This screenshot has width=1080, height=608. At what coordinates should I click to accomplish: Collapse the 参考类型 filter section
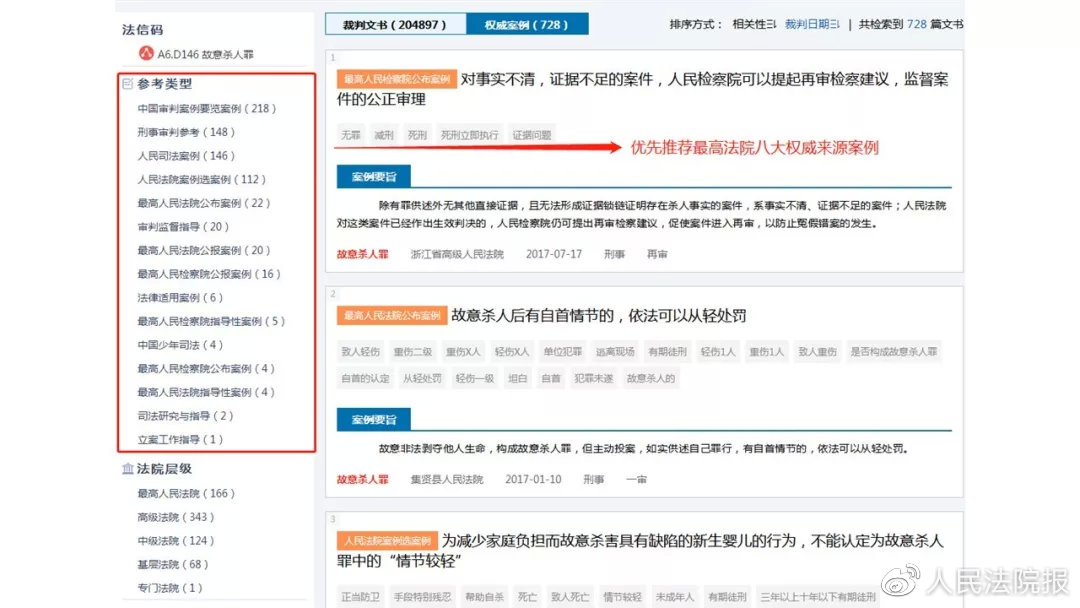click(x=157, y=84)
